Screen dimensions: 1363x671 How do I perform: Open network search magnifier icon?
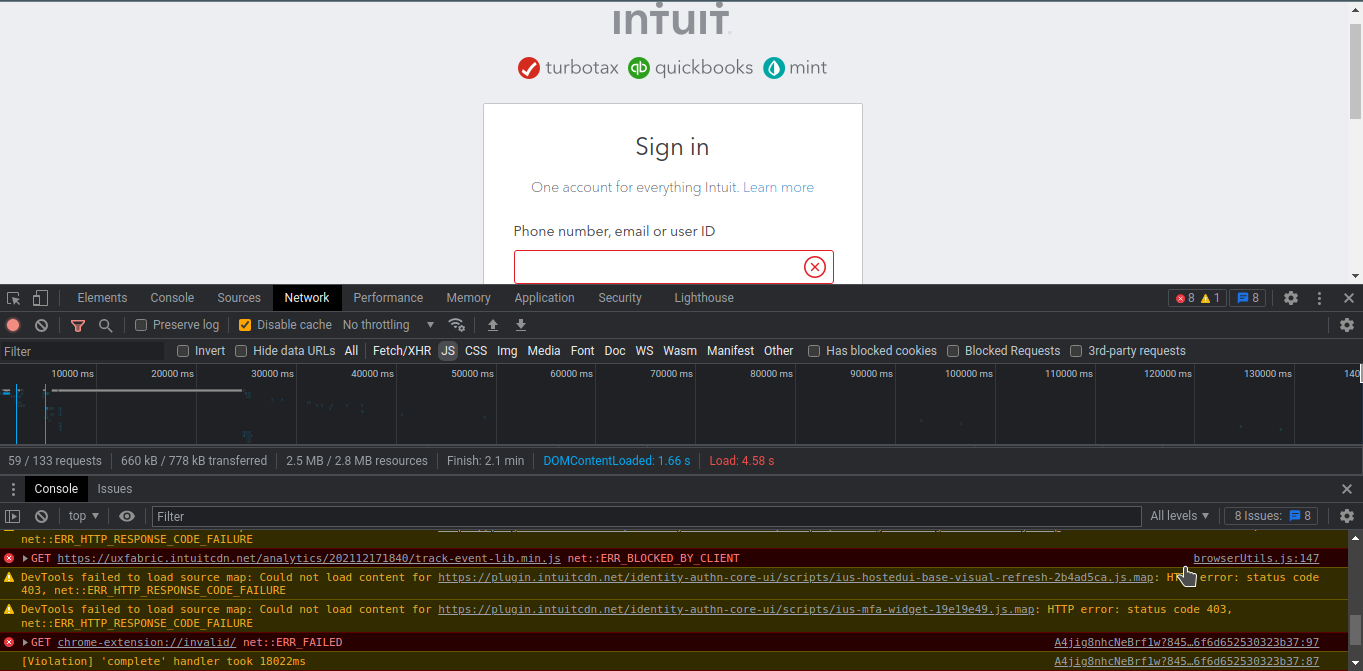click(x=105, y=325)
